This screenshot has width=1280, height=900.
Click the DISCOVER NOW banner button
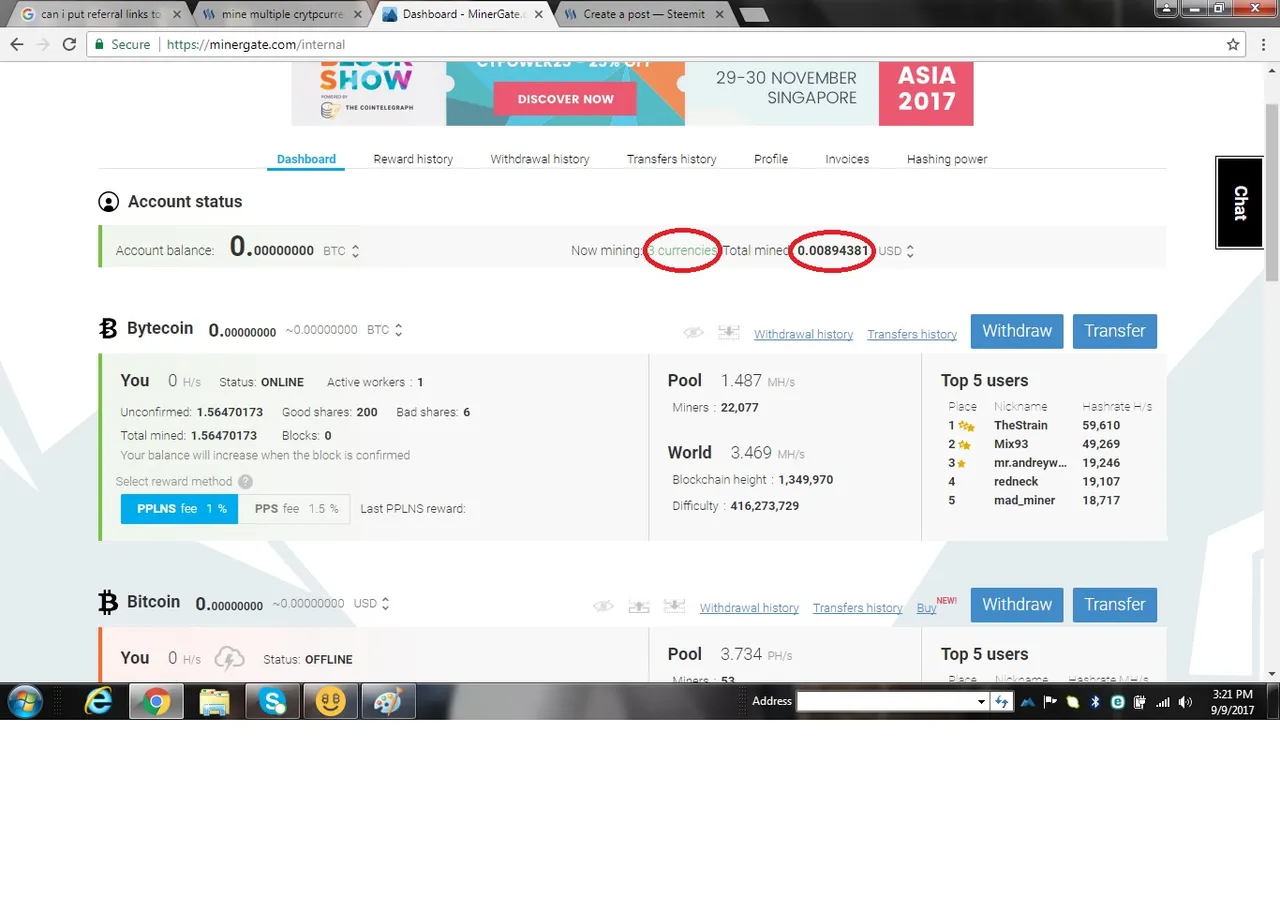click(566, 99)
